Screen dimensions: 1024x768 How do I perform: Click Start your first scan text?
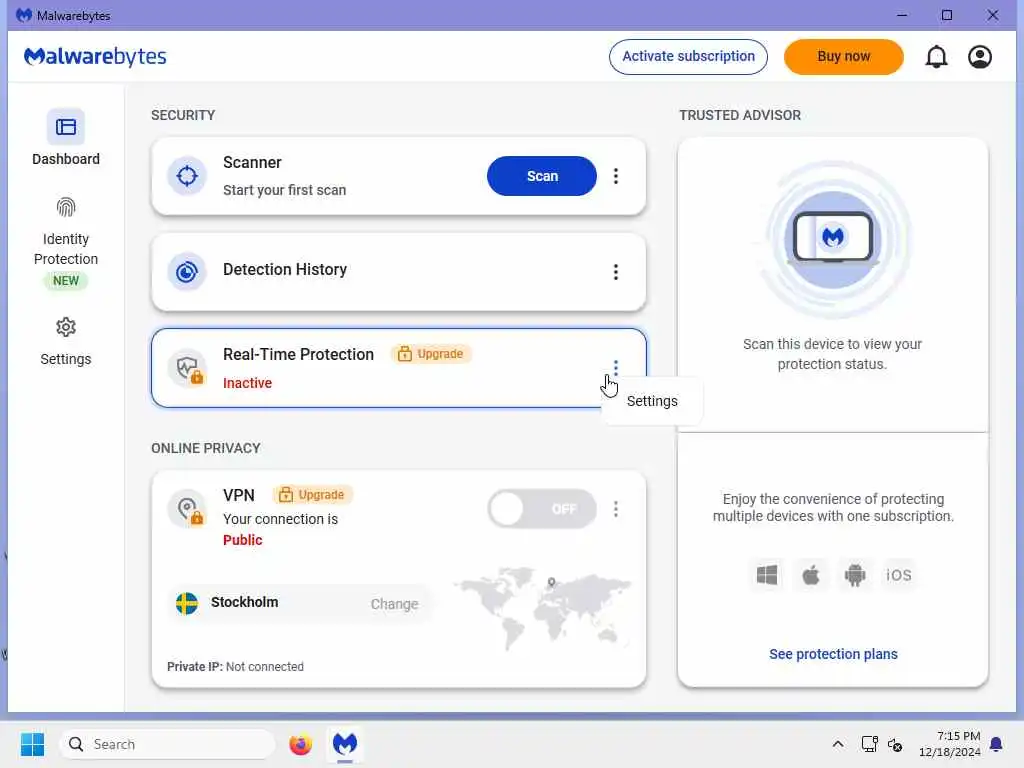click(x=284, y=190)
